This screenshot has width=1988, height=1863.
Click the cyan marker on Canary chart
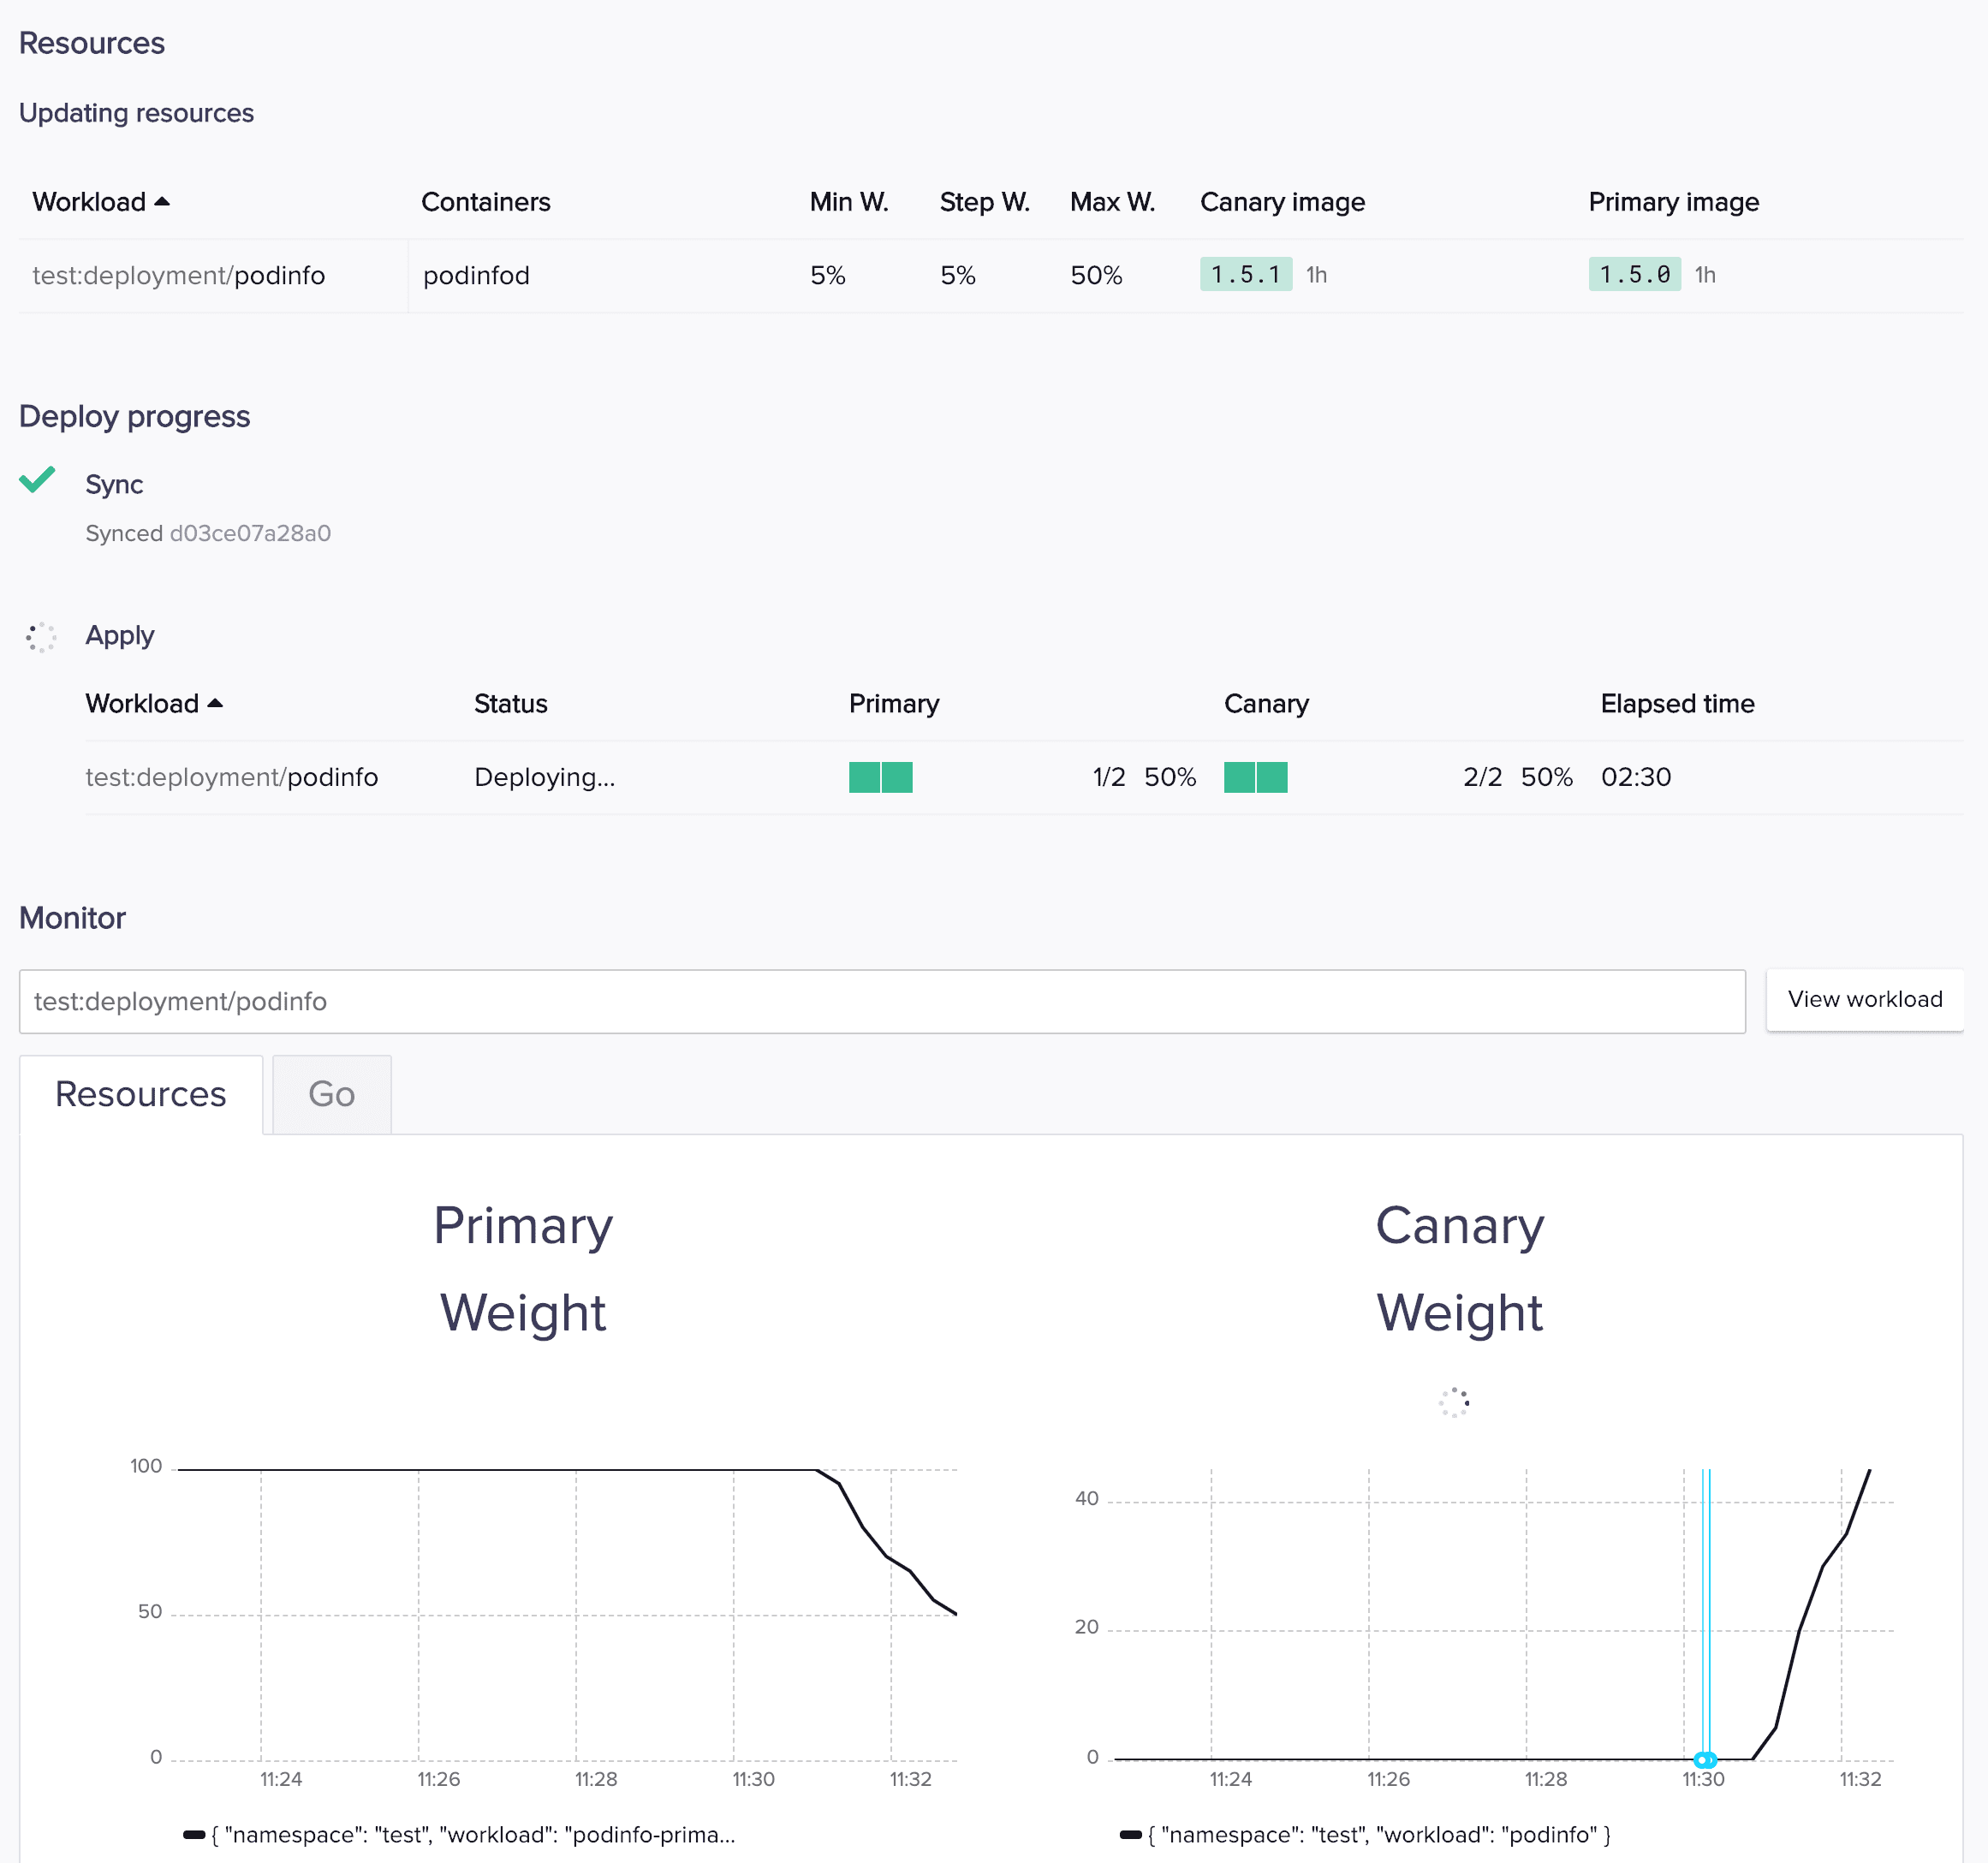click(1705, 1759)
